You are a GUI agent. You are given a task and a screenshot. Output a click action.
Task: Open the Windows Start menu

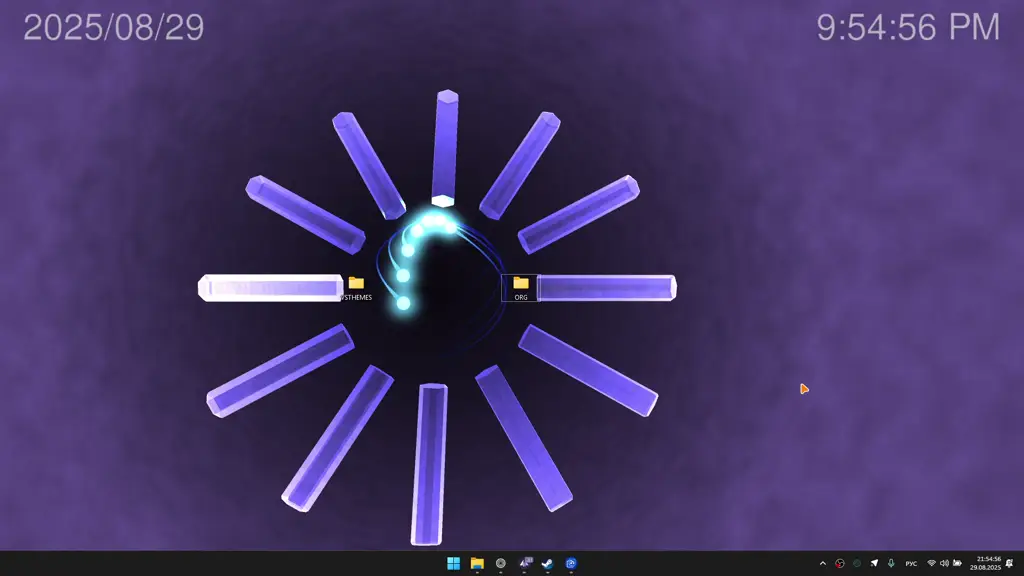(454, 563)
